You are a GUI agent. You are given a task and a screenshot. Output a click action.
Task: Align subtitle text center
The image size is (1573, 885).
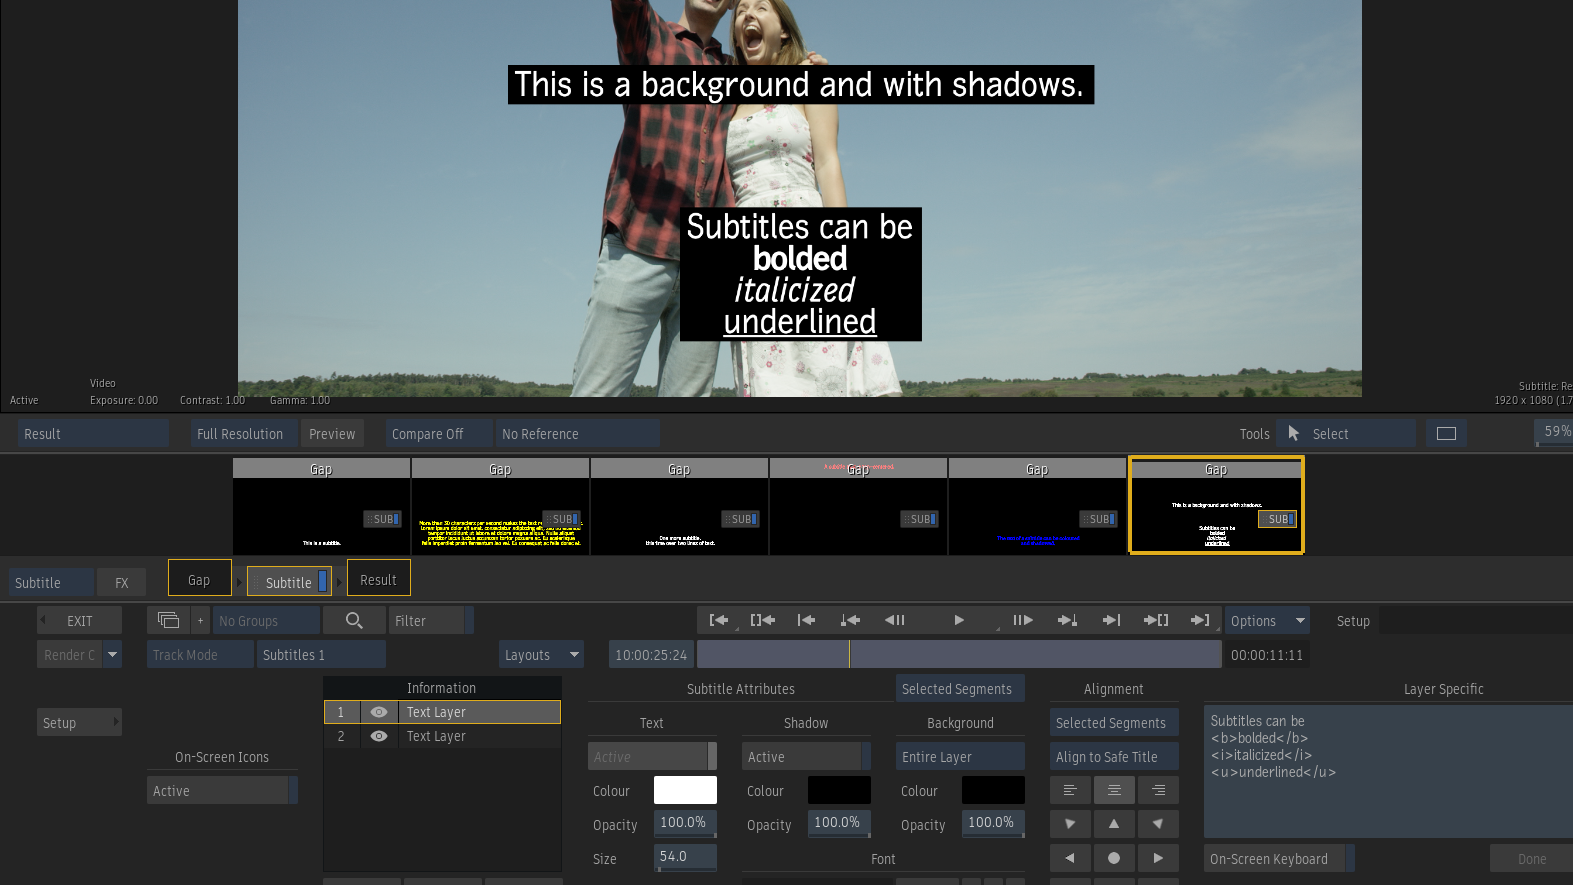coord(1114,790)
